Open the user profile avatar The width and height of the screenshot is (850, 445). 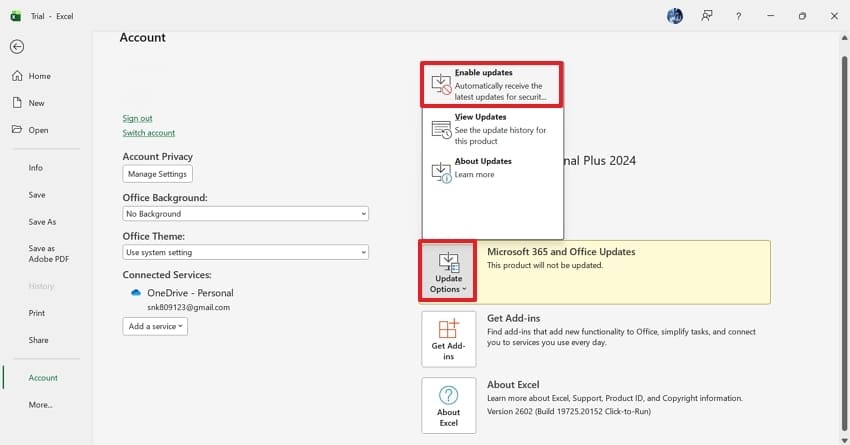pos(675,16)
